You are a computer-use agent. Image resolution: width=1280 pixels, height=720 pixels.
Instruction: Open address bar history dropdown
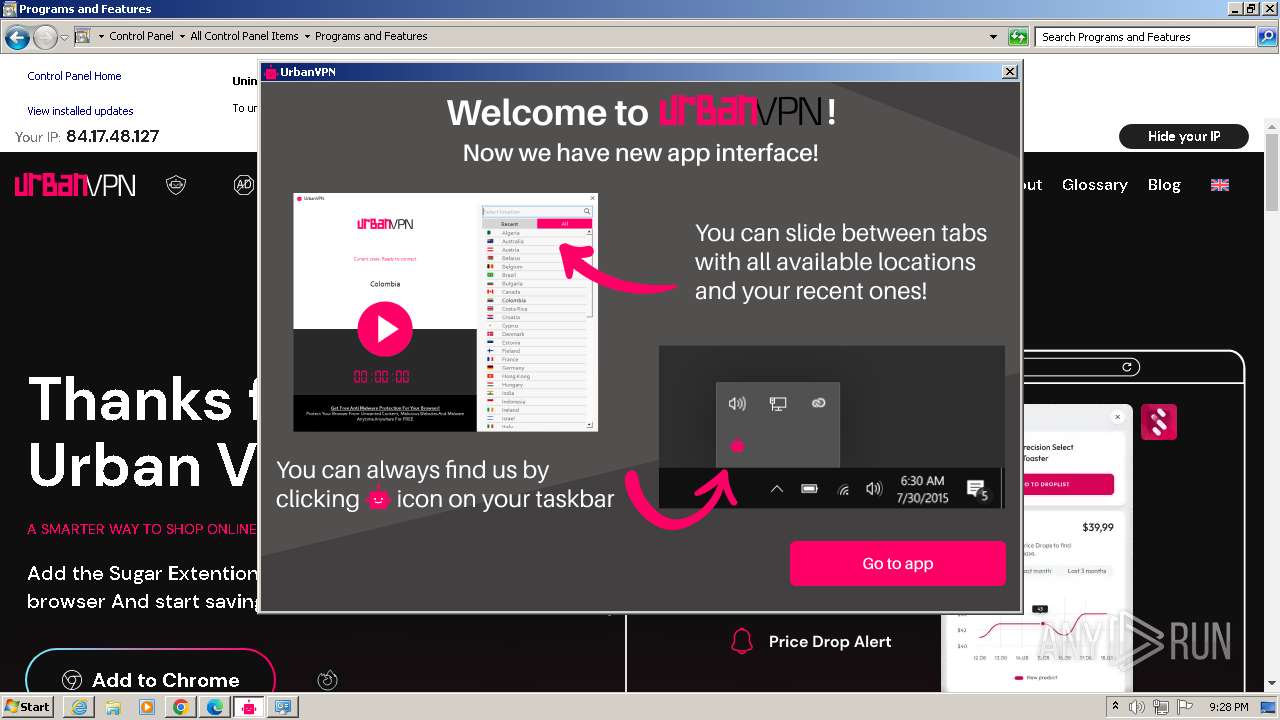[x=993, y=37]
